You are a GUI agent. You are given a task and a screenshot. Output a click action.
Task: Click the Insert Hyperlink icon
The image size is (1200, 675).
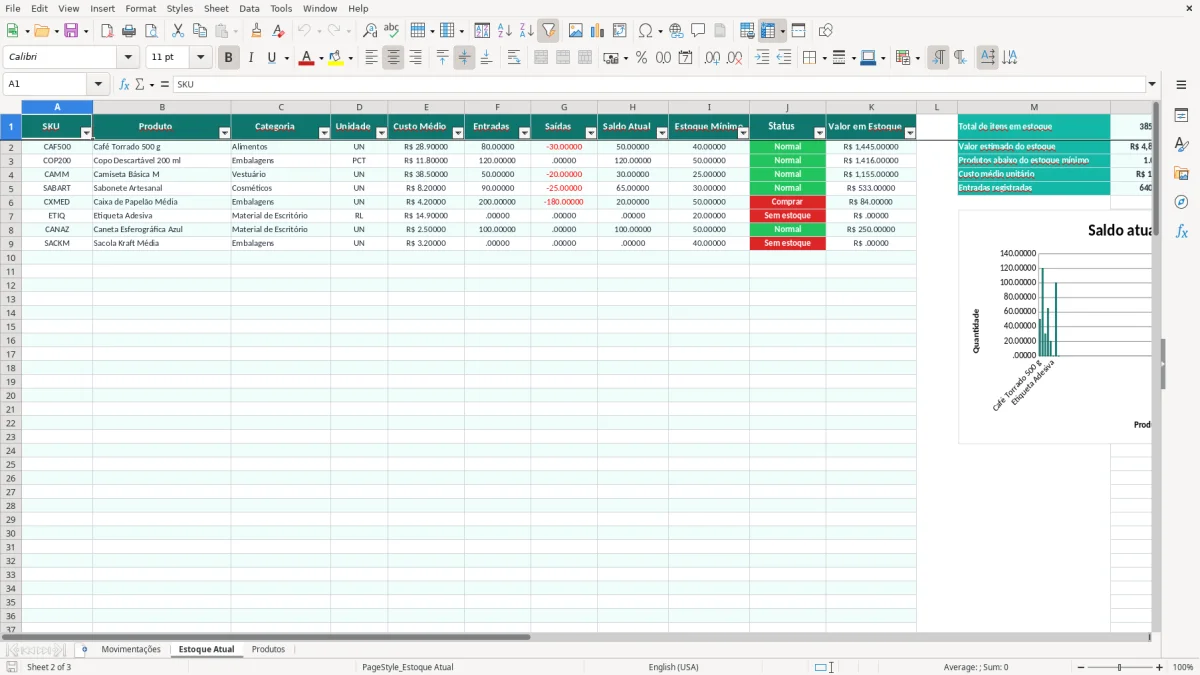point(677,31)
